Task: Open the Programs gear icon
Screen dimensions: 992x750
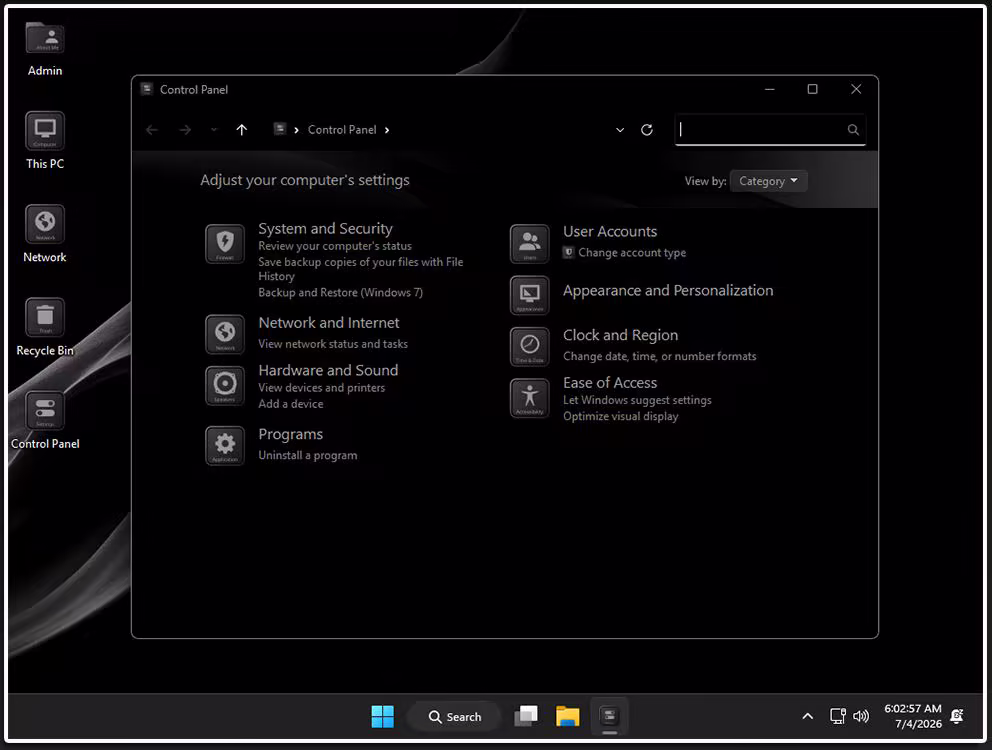Action: [225, 445]
